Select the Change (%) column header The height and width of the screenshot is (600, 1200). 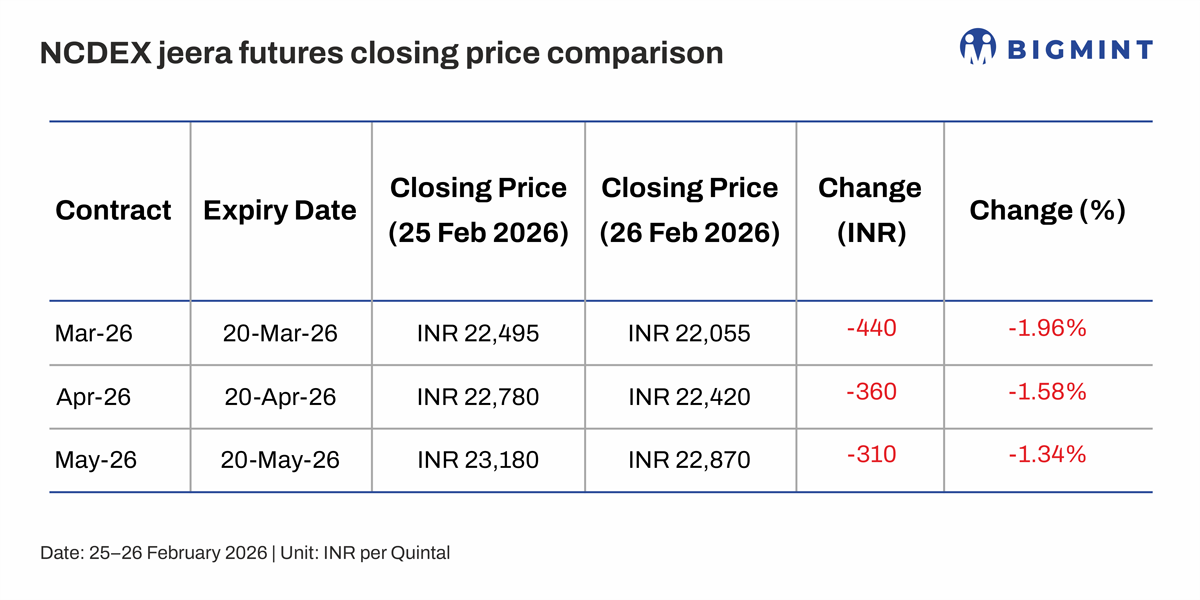click(x=1047, y=211)
